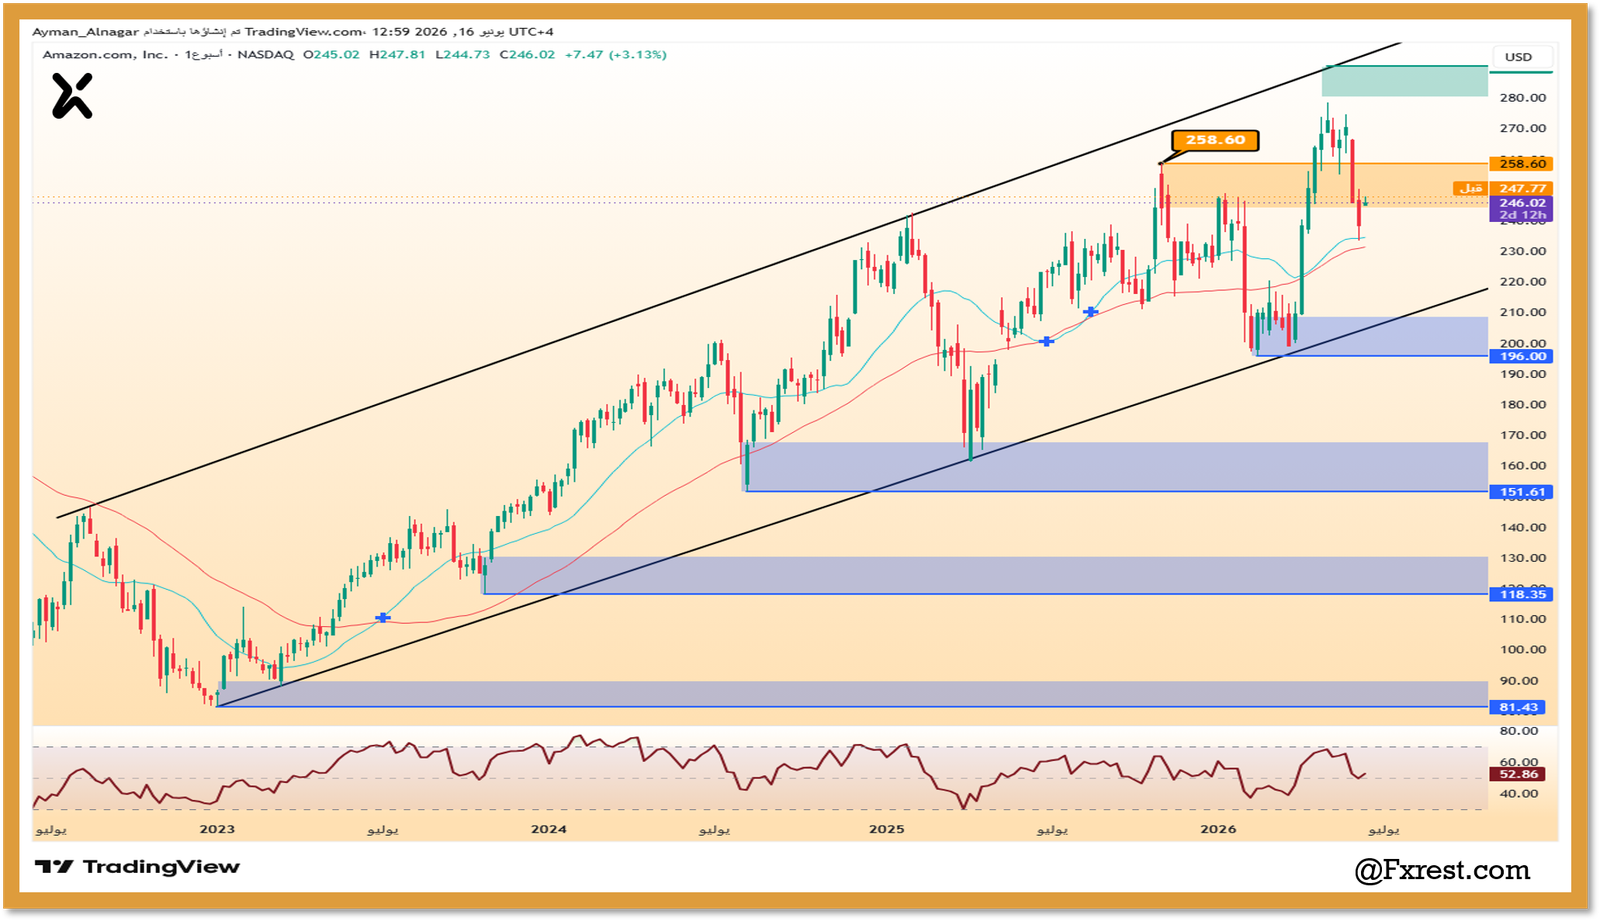Click the blue 196.00 price label
The width and height of the screenshot is (1600, 921).
pyautogui.click(x=1521, y=357)
